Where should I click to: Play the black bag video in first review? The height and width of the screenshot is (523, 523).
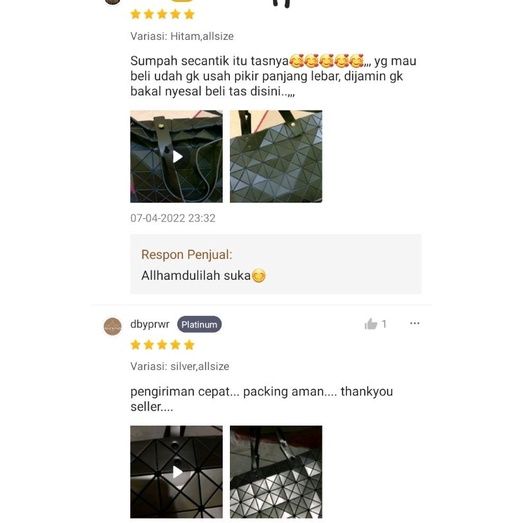click(x=176, y=156)
